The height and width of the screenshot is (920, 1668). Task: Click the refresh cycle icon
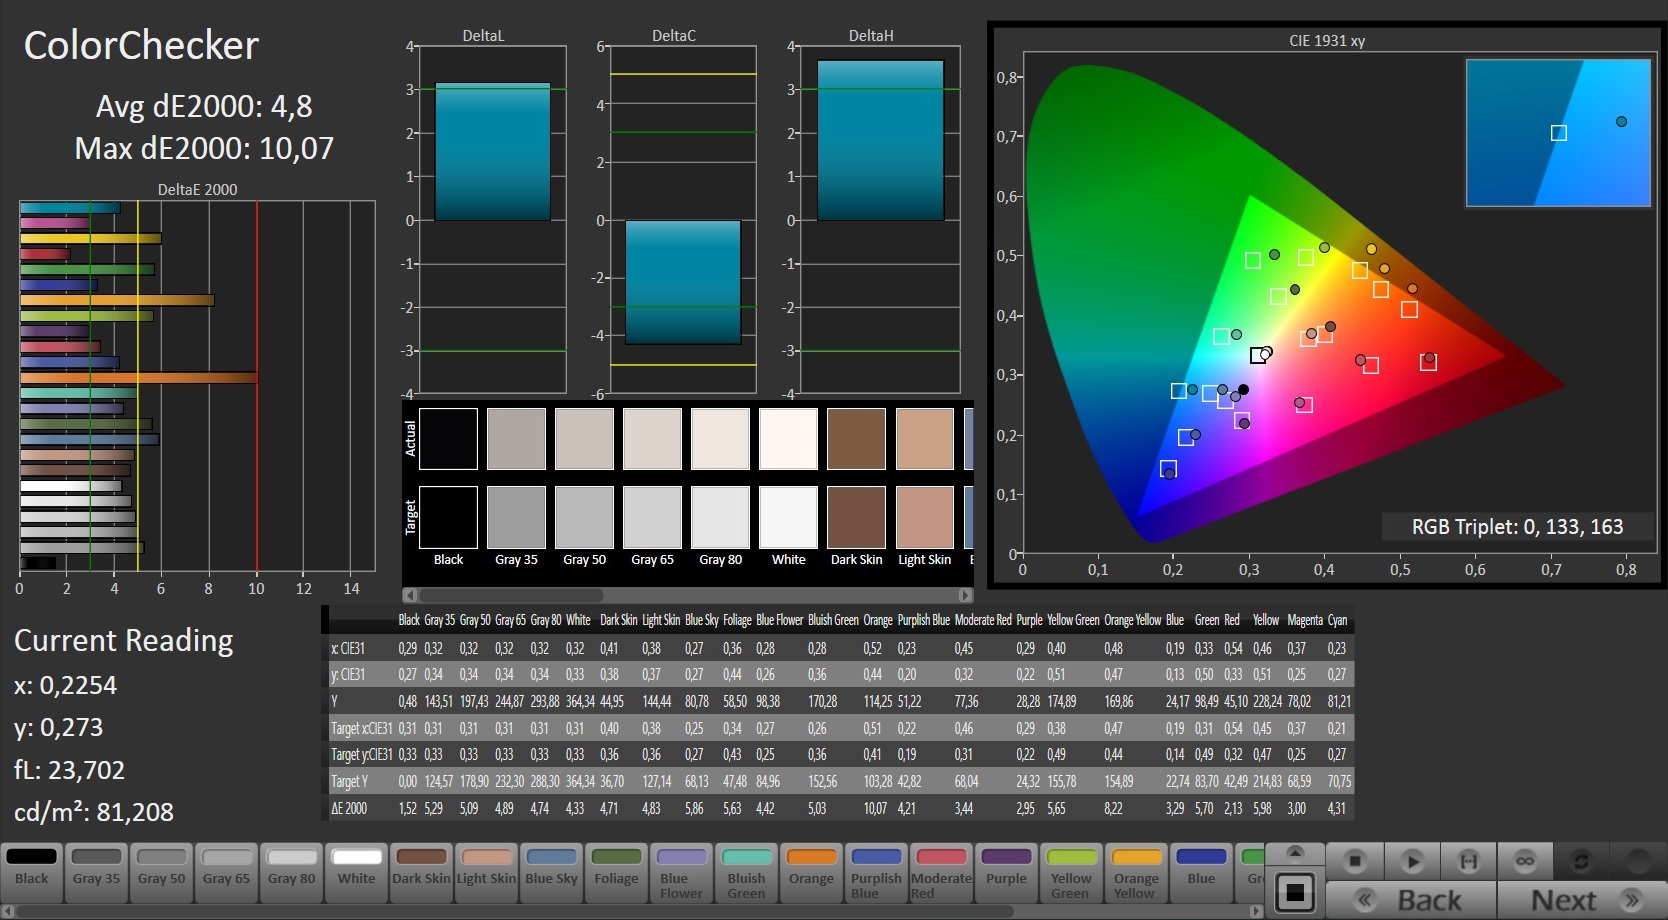click(1581, 861)
